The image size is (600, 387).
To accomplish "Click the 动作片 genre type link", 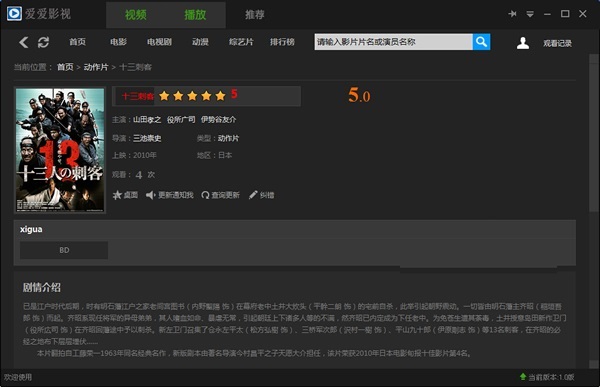I will (228, 138).
